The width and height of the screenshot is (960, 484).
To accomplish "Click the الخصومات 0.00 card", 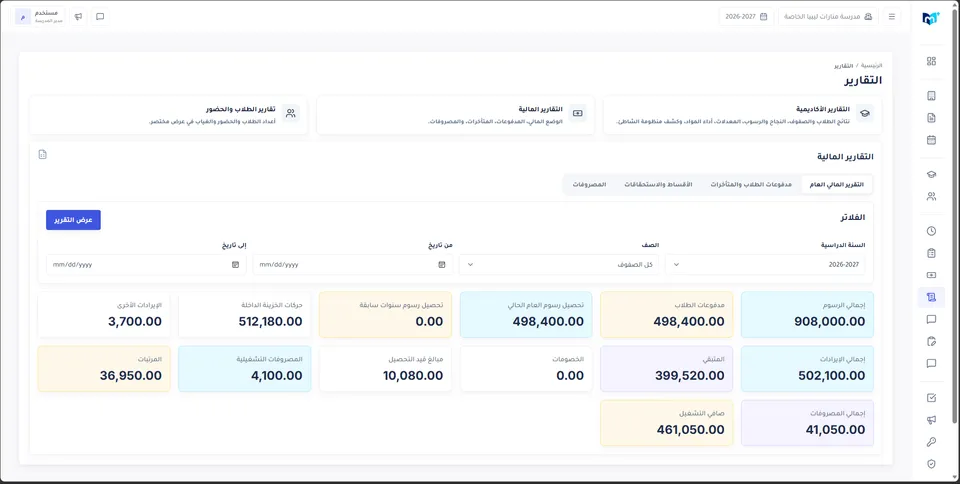I will point(526,369).
